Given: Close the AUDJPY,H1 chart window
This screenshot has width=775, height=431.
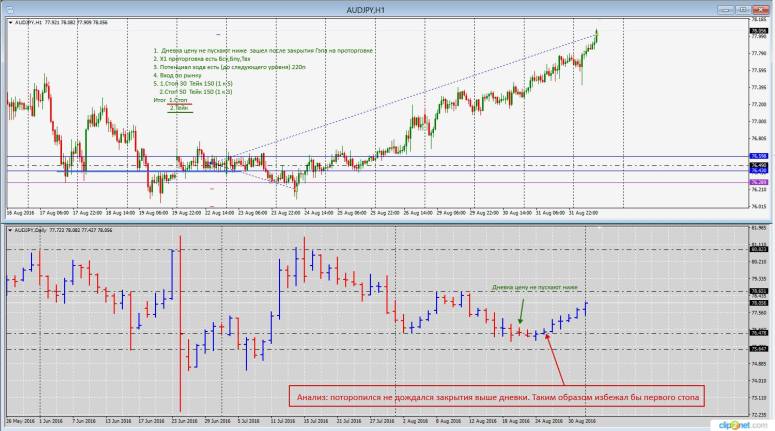Looking at the screenshot, I should coord(765,10).
